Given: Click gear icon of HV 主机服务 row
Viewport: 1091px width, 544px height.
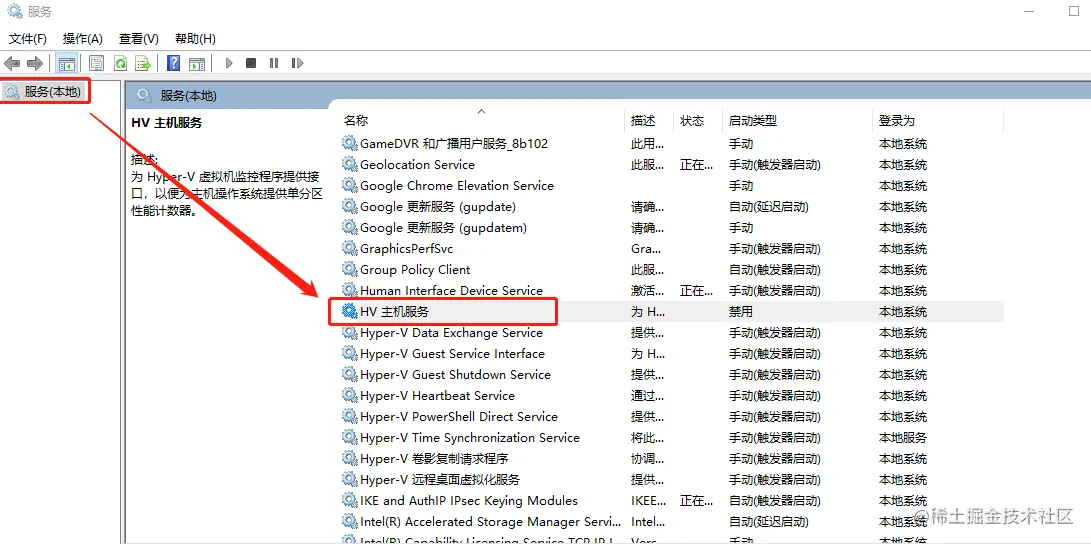Looking at the screenshot, I should click(349, 312).
